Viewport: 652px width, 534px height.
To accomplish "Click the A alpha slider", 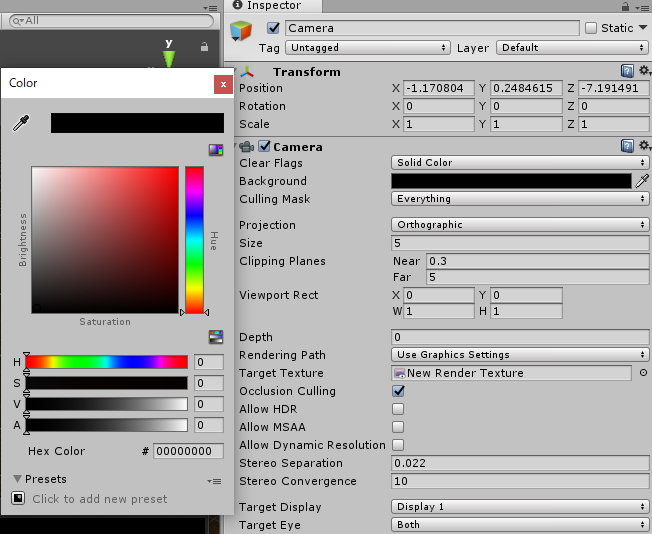I will (106, 425).
